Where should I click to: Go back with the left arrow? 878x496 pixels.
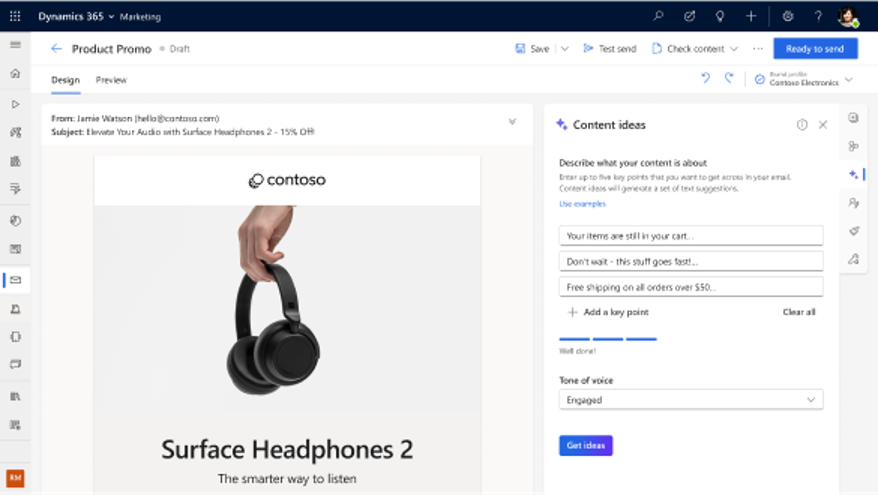56,49
